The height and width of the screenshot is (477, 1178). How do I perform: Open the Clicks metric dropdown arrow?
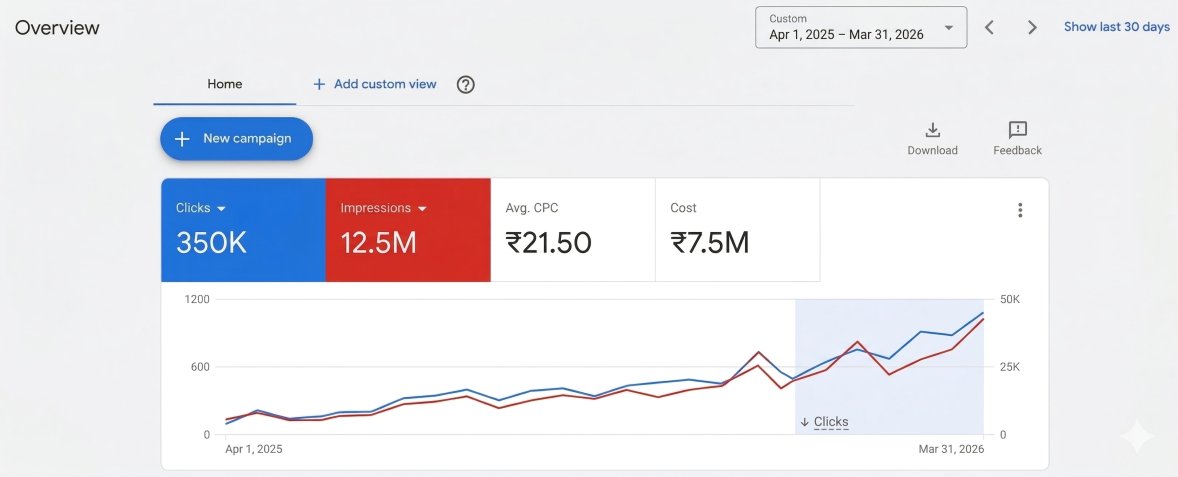(222, 209)
